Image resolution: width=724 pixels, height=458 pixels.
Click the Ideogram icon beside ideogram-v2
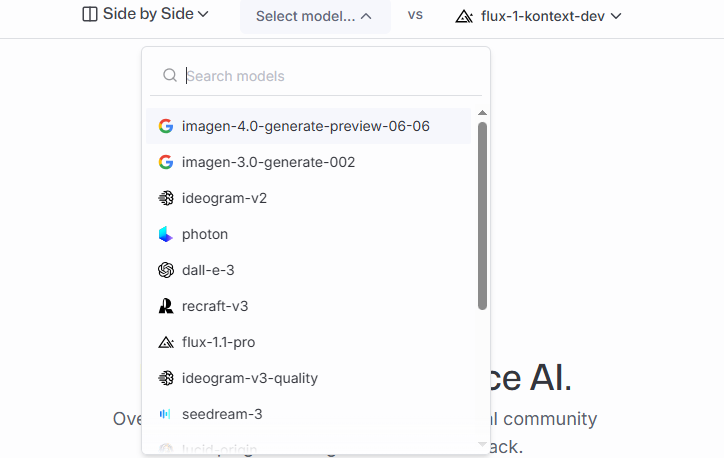point(166,198)
